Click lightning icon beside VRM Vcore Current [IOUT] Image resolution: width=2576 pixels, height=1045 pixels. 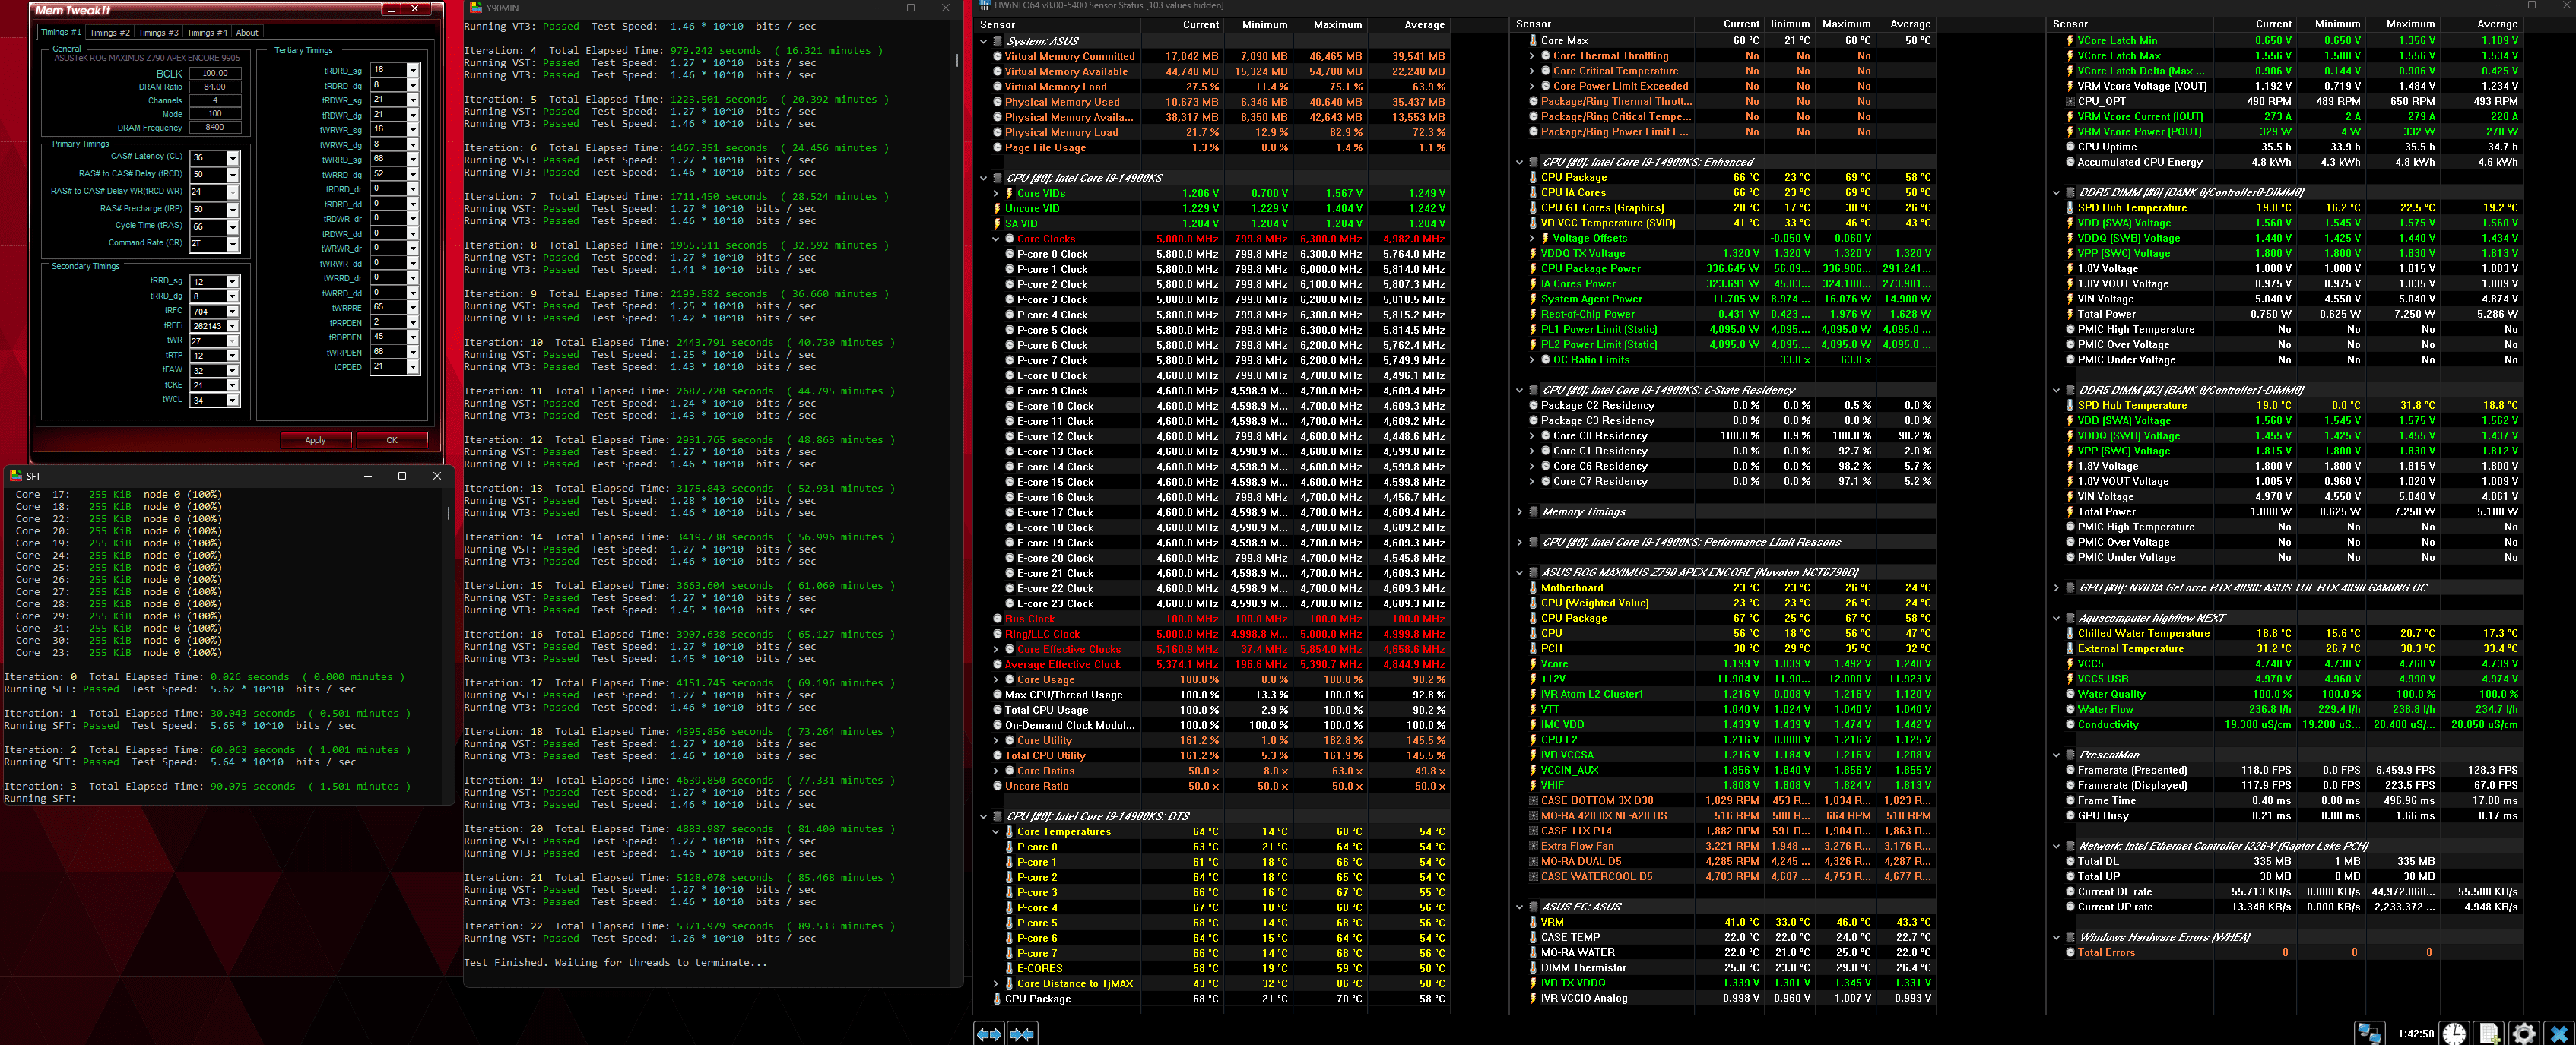[2069, 117]
